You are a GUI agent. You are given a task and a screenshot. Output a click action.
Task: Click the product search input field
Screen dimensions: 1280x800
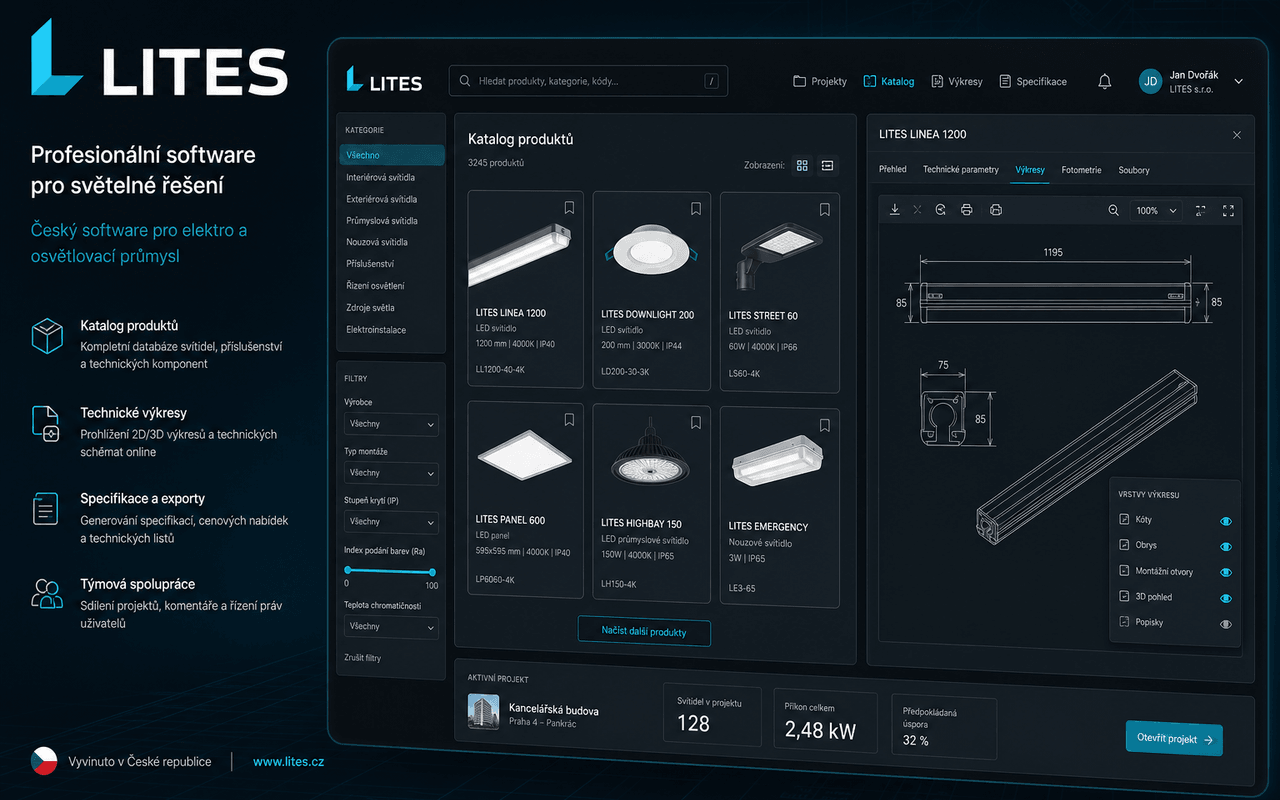[x=588, y=82]
